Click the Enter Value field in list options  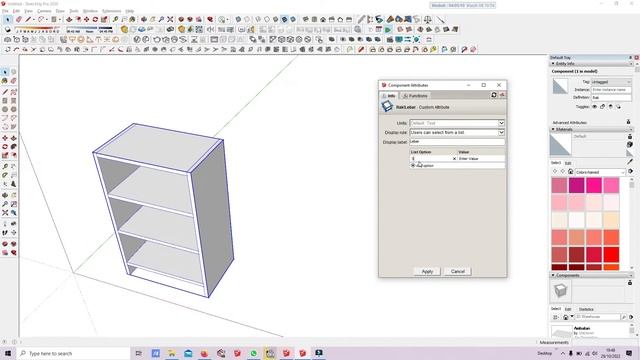point(481,158)
